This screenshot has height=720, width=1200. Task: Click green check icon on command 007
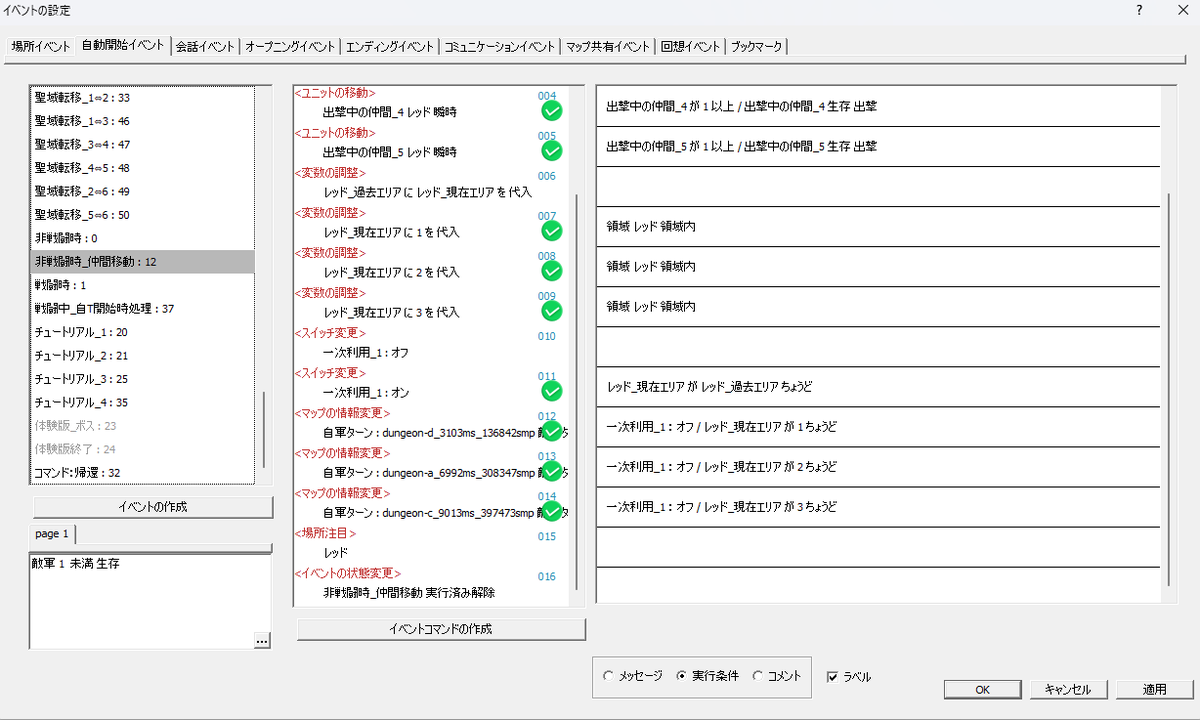(x=551, y=231)
